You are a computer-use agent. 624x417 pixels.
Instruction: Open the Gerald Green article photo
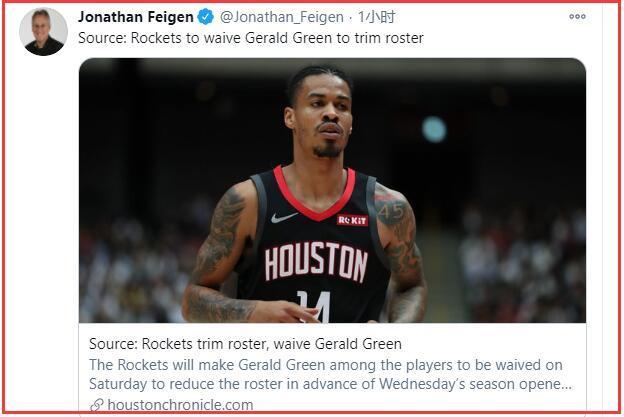(x=332, y=190)
